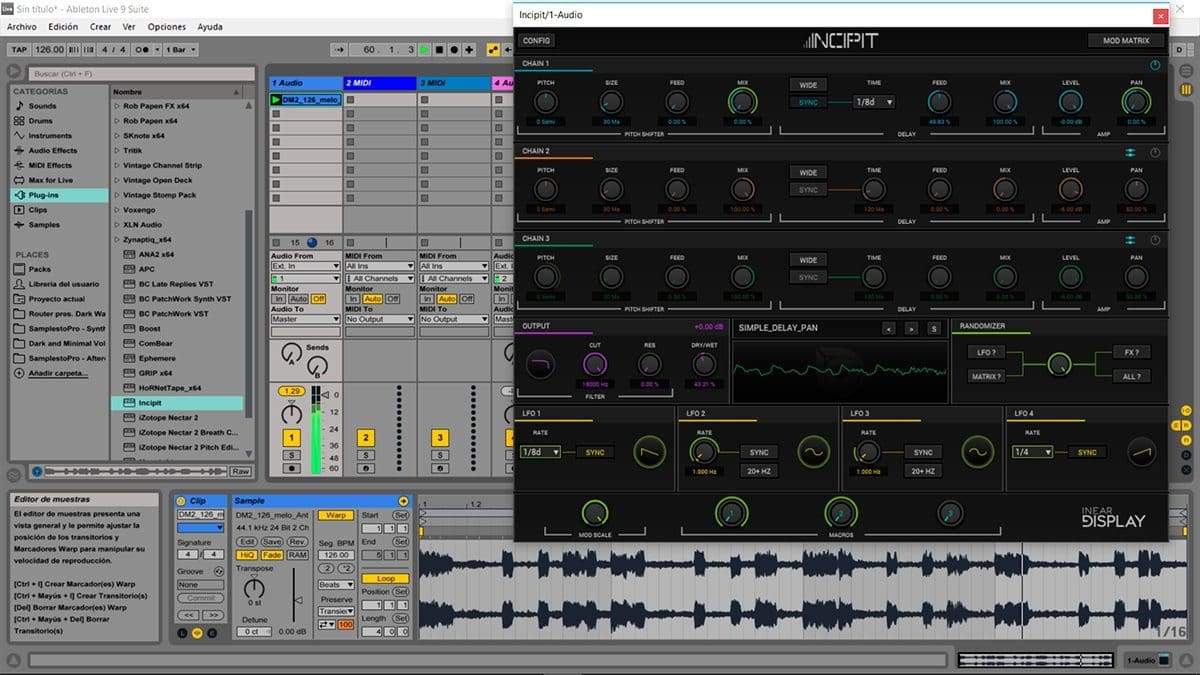Open the warp mode Beats dropdown

tap(336, 584)
